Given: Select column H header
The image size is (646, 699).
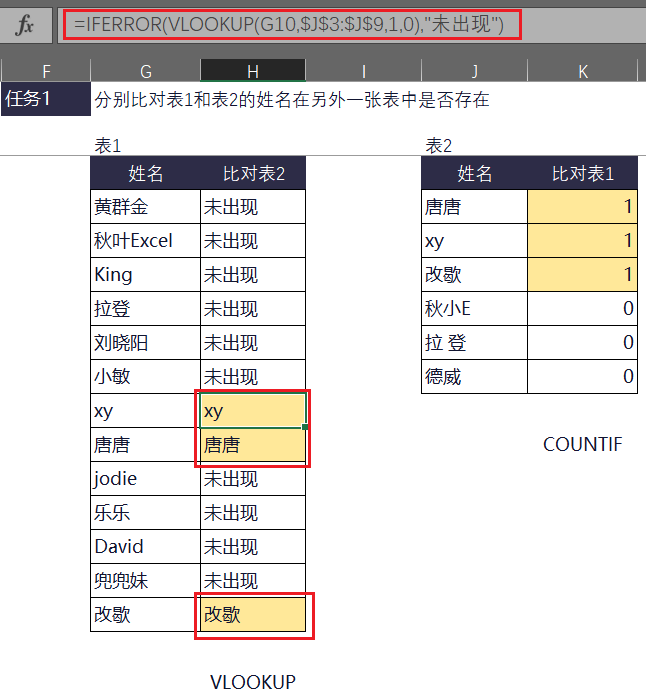Looking at the screenshot, I should click(253, 71).
